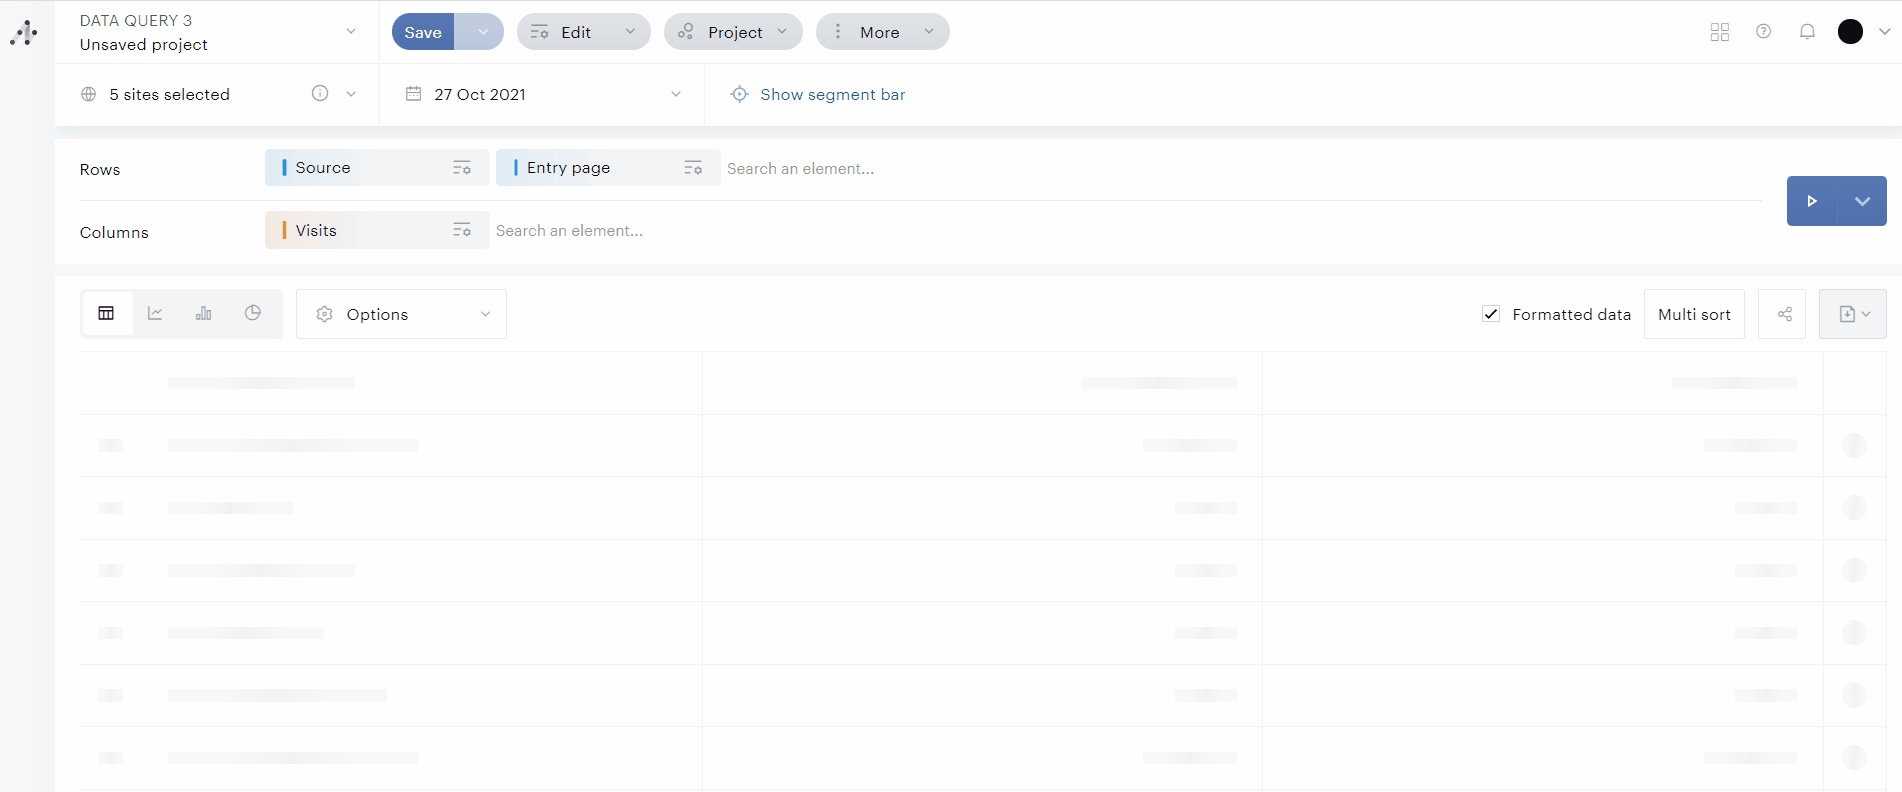Click the sites info icon
1902x792 pixels.
(320, 94)
